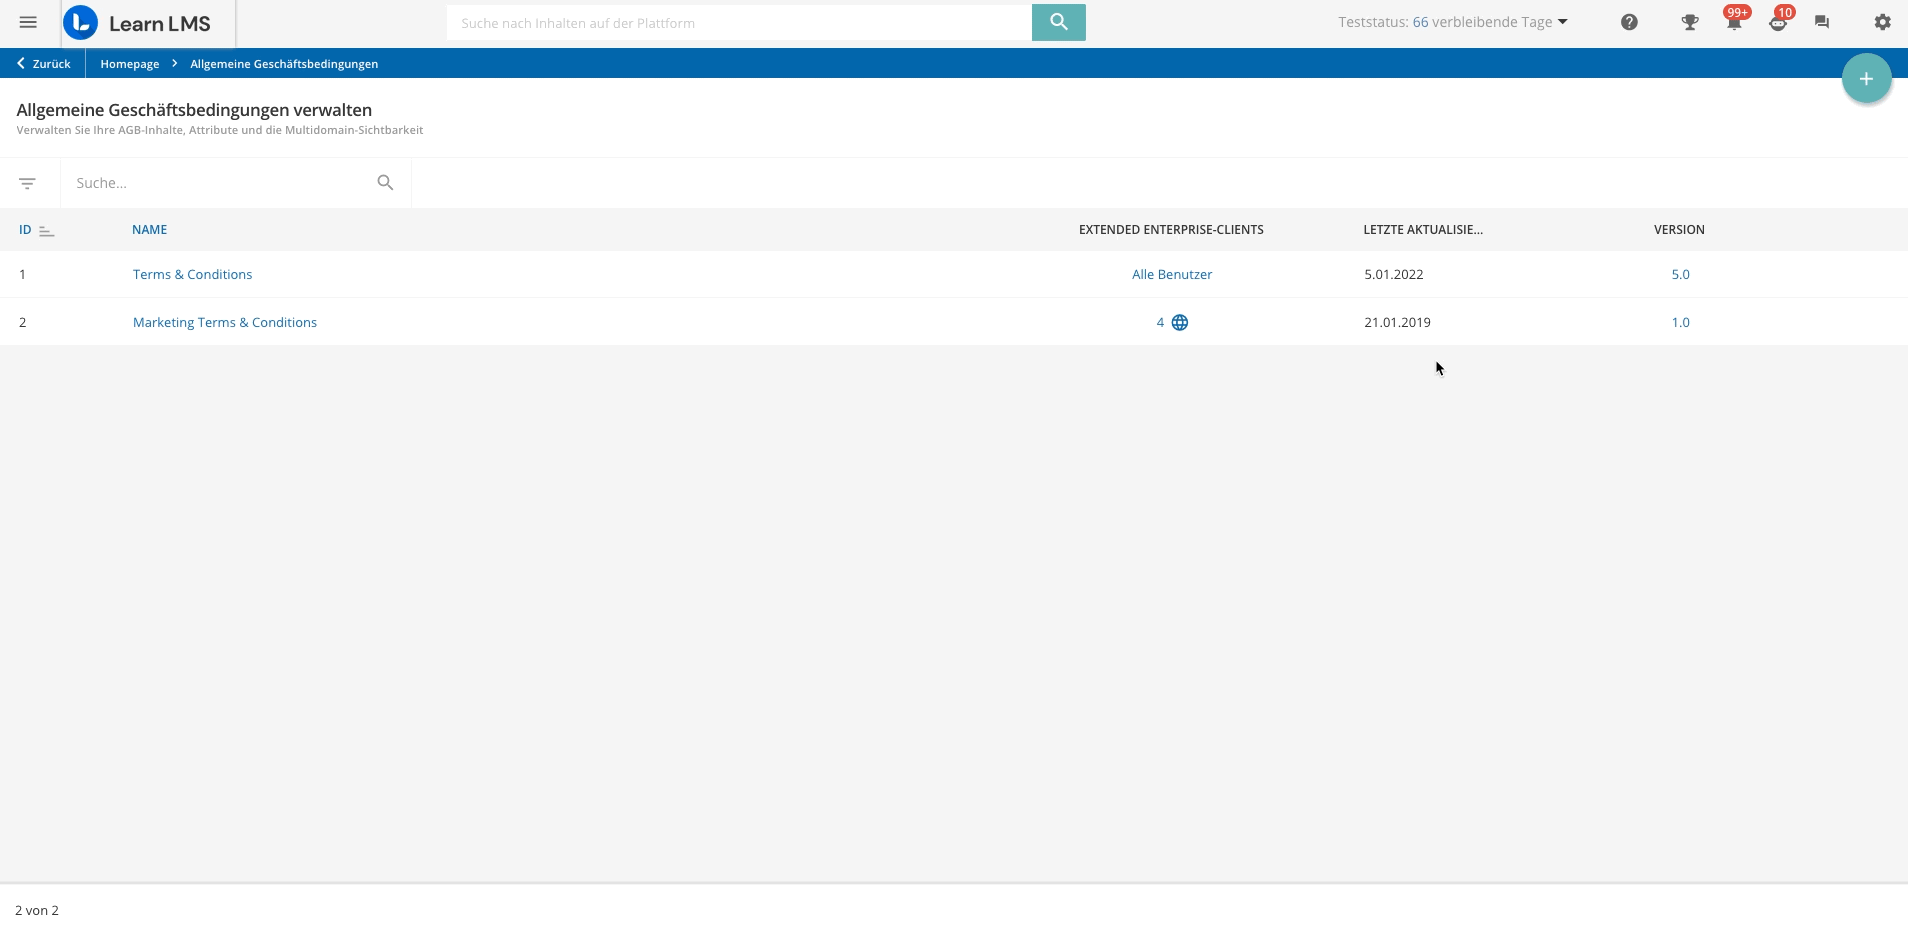The image size is (1908, 932).
Task: Expand the Teststatus remaining days dropdown
Action: click(1453, 22)
